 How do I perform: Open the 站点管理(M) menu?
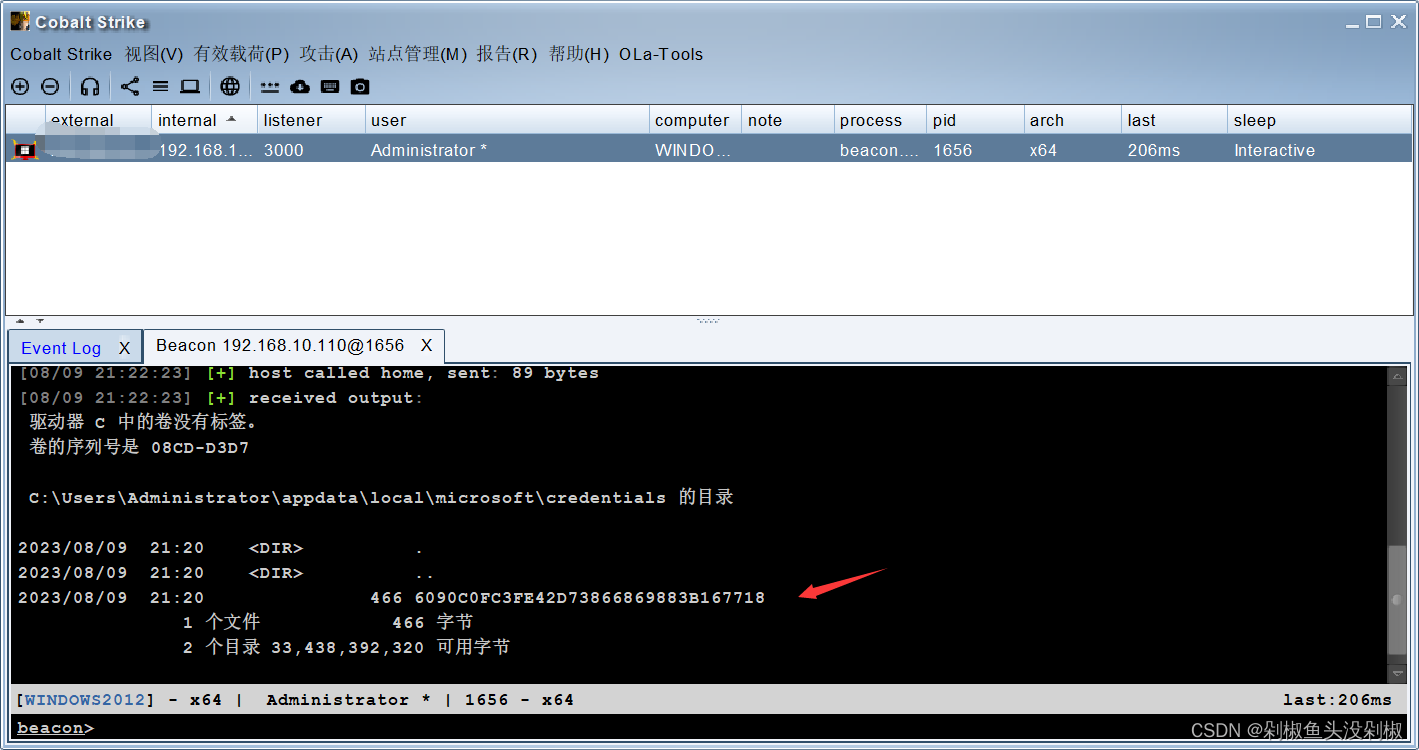pos(418,54)
